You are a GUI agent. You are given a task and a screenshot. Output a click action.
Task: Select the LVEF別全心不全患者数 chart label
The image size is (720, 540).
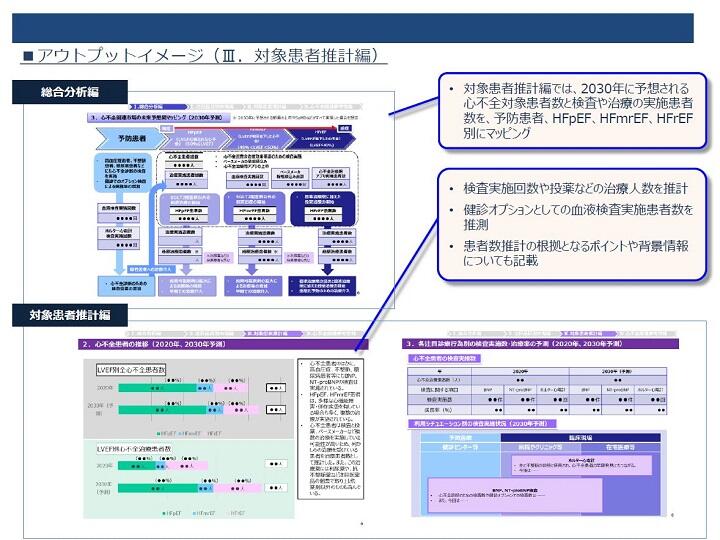[x=131, y=370]
